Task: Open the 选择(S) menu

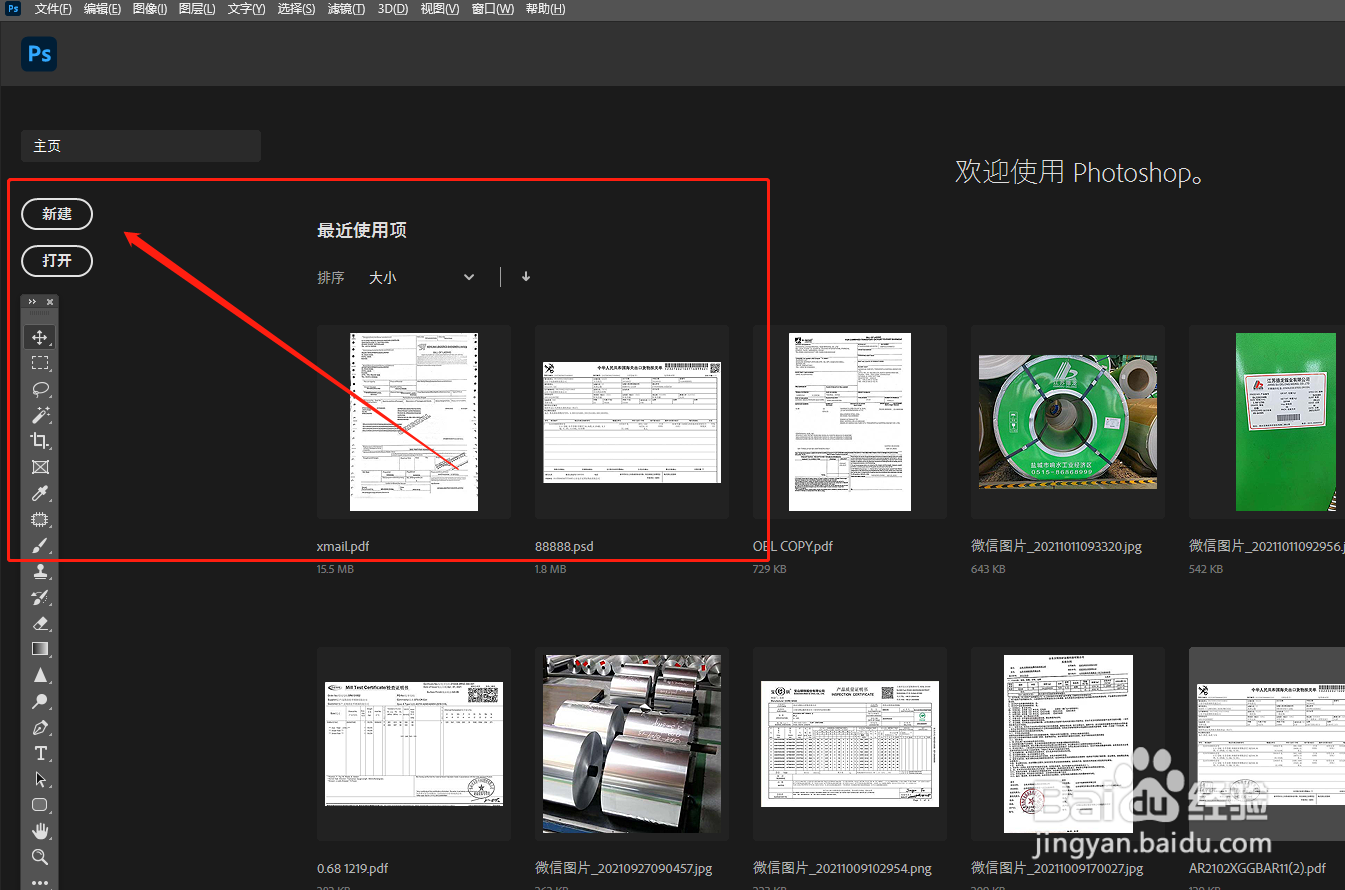Action: 296,9
